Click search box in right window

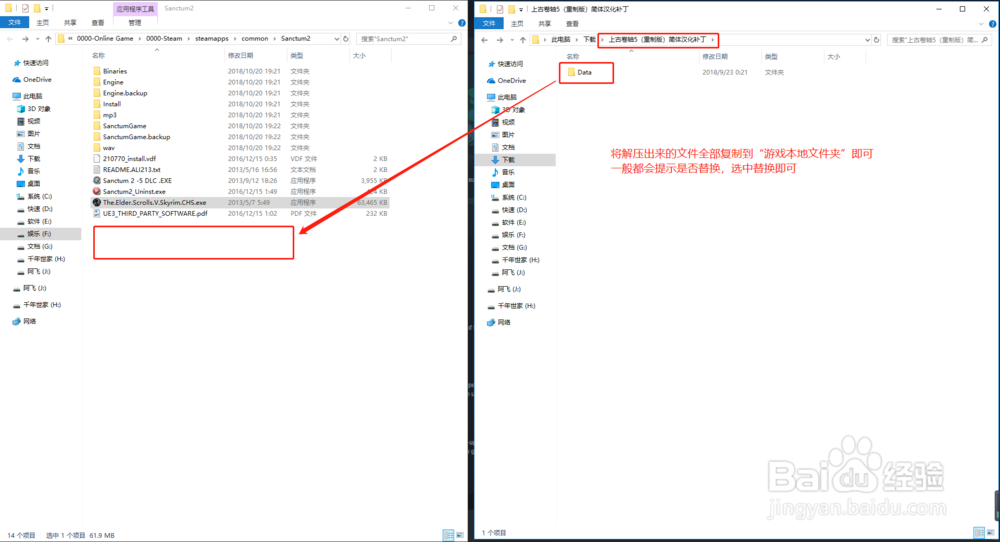938,40
